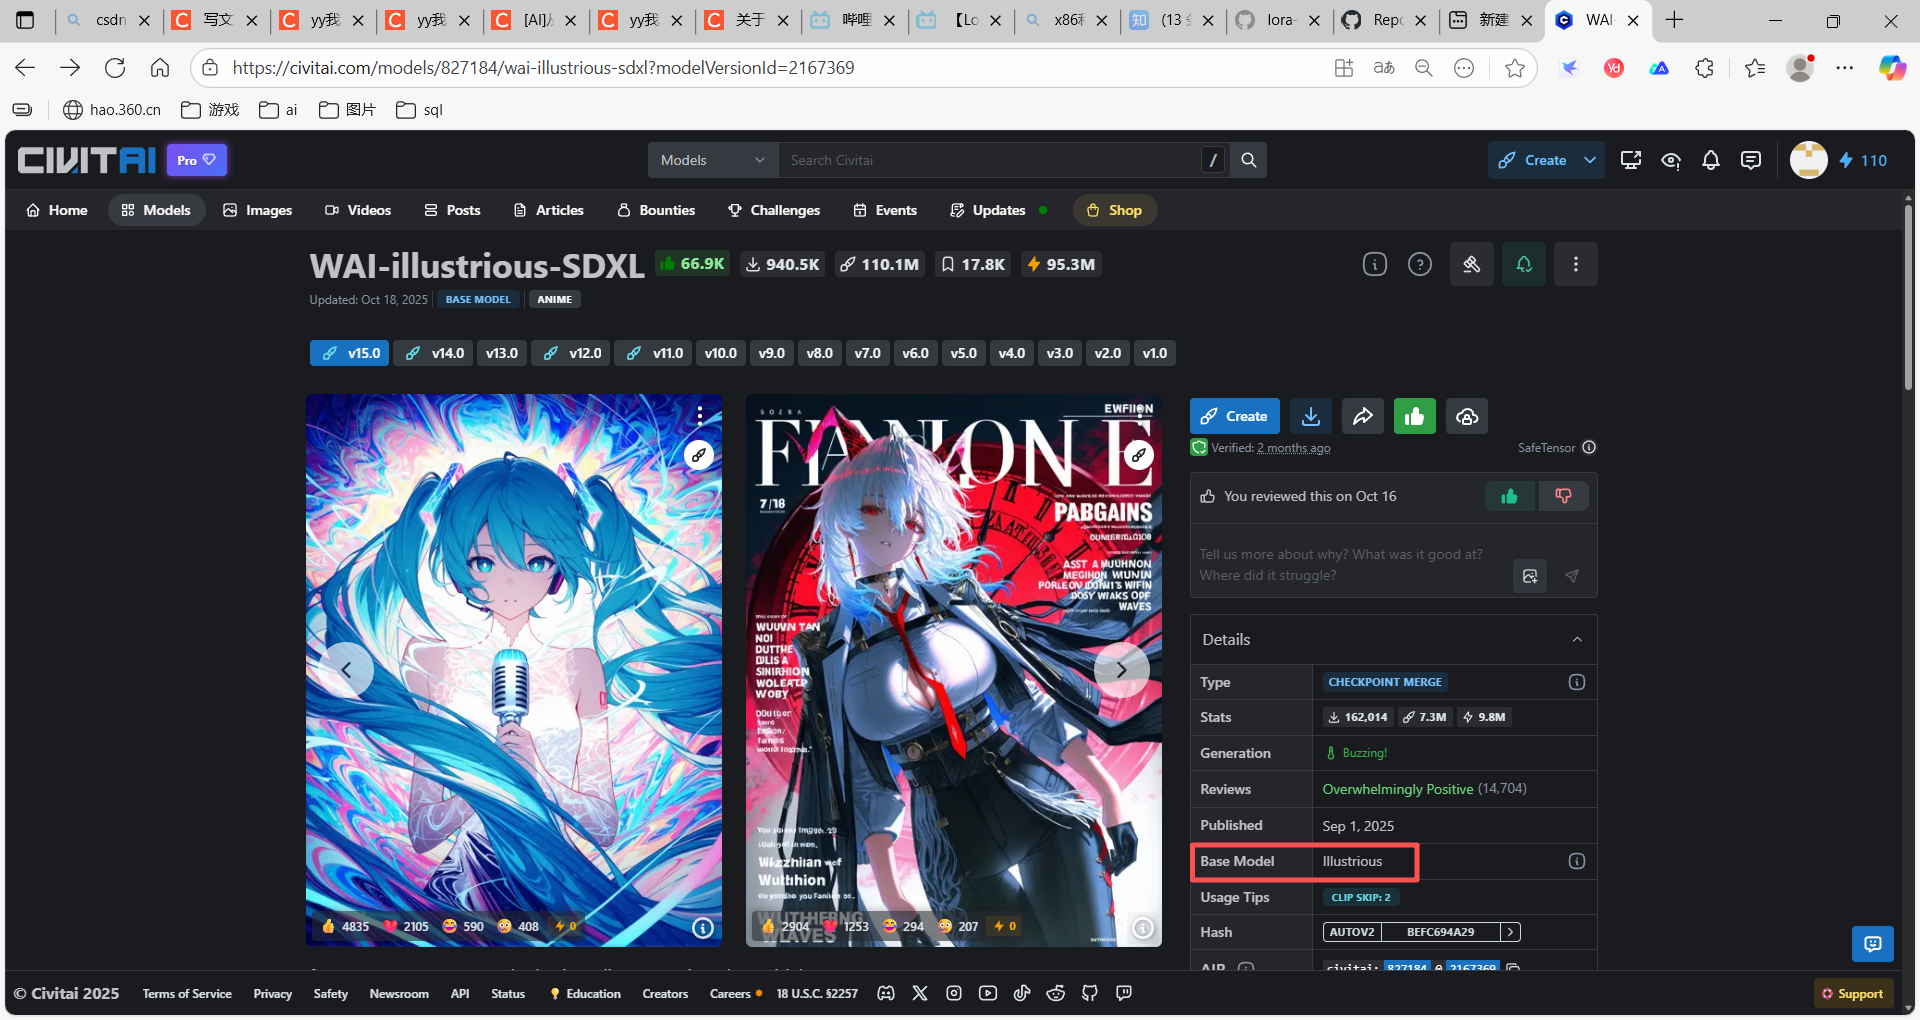Open the Models search category dropdown
Image resolution: width=1920 pixels, height=1020 pixels.
click(713, 160)
